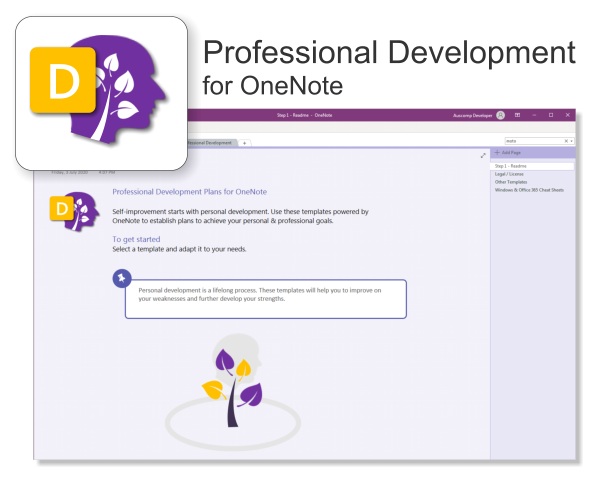This screenshot has width=600, height=490.
Task: Open the Step 1 - Readme page
Action: [532, 166]
